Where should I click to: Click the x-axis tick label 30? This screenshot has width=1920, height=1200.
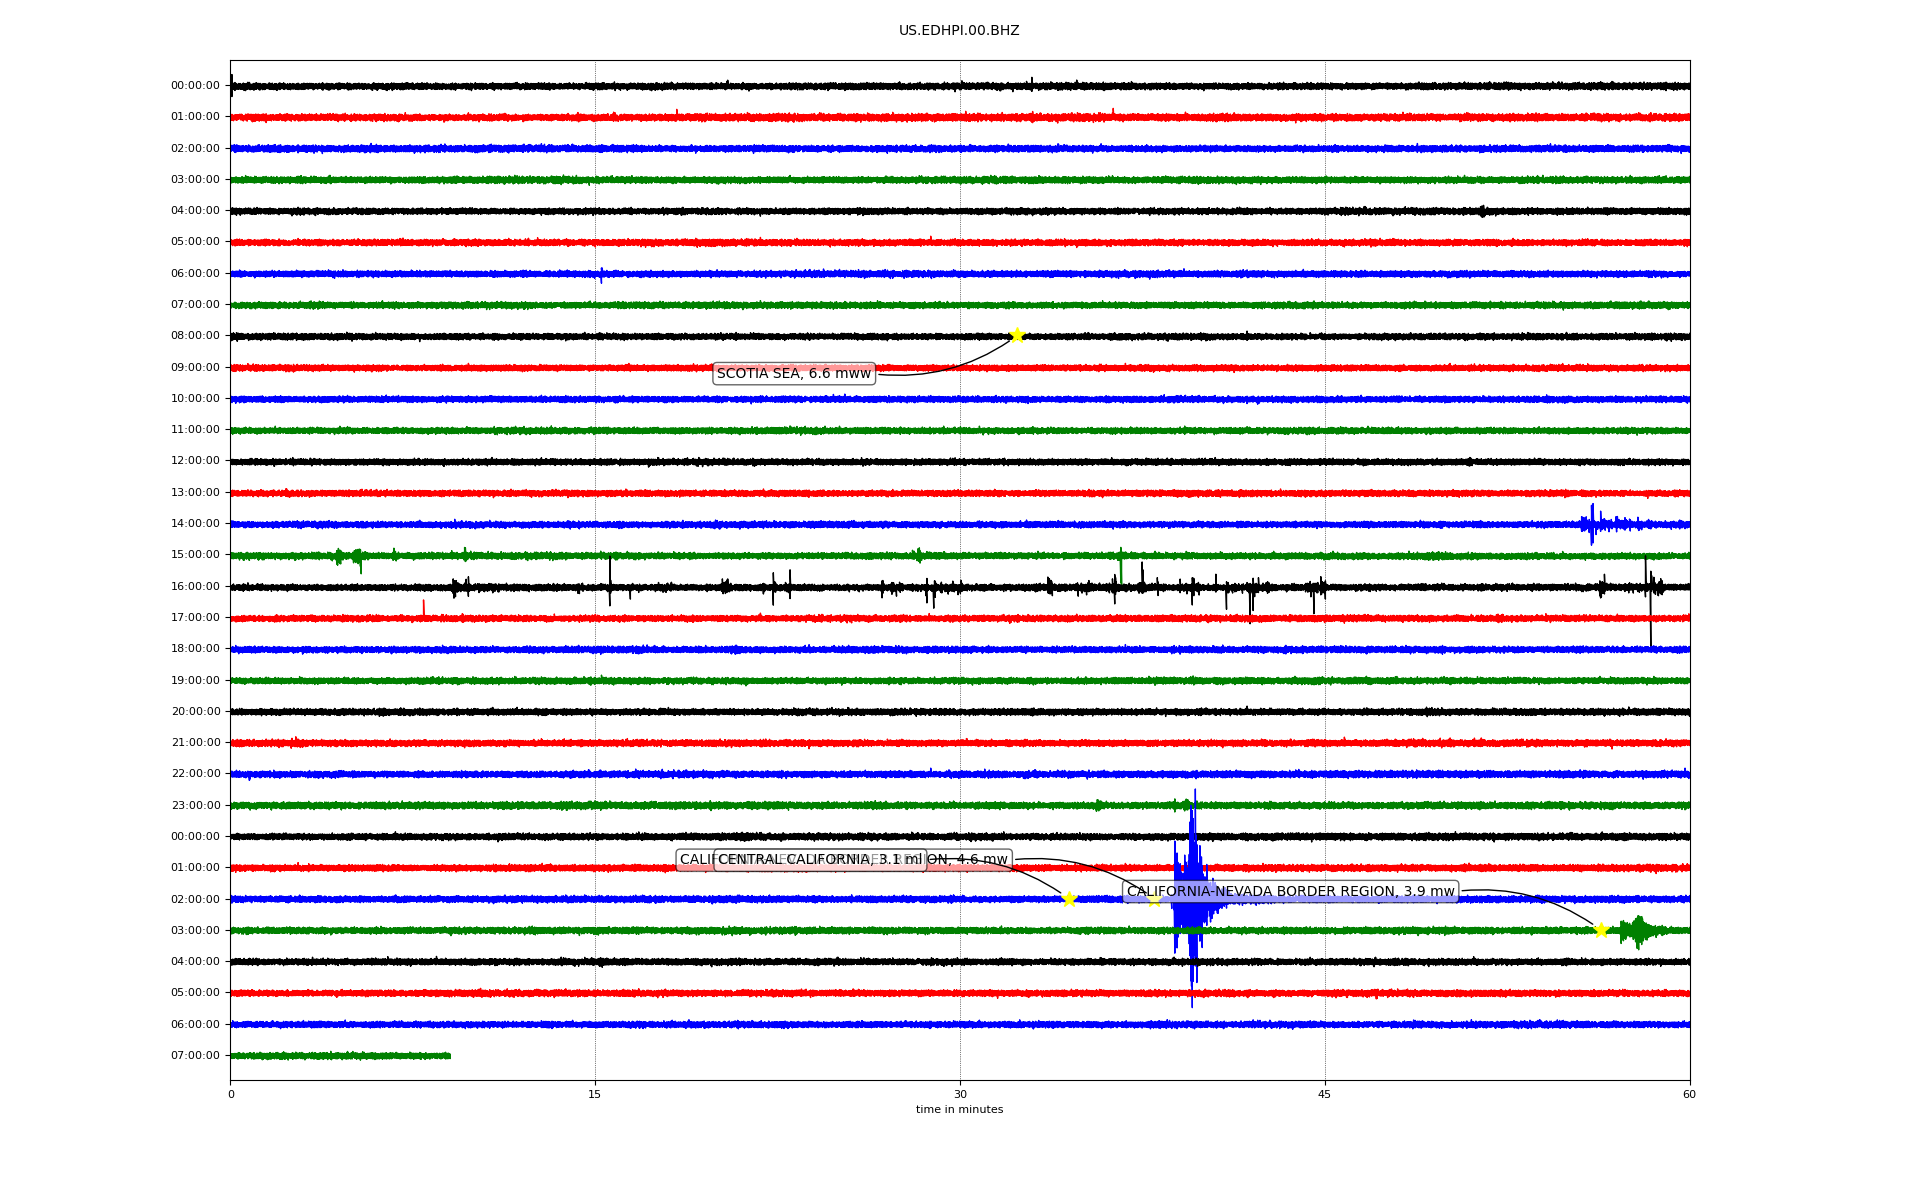[x=960, y=1095]
